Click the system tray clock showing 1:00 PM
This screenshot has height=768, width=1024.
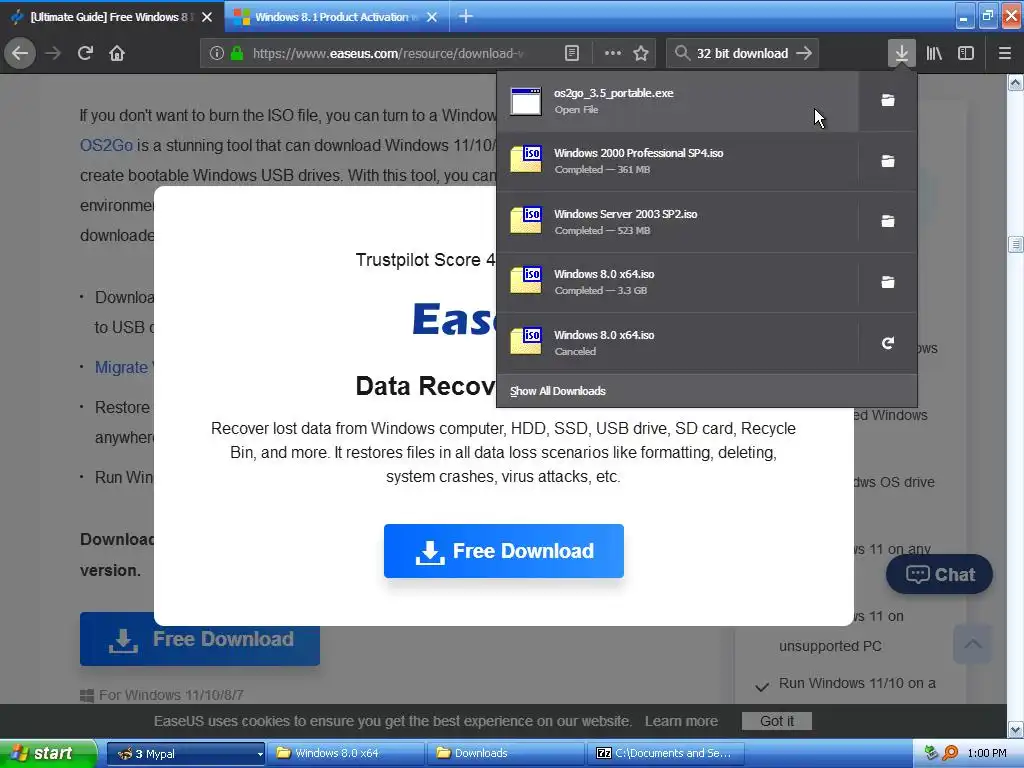click(987, 754)
